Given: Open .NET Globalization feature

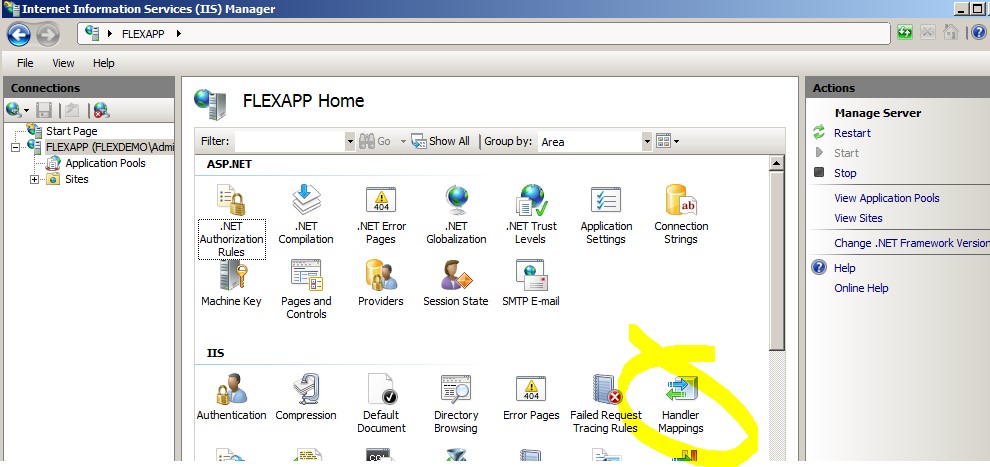Looking at the screenshot, I should (x=456, y=215).
